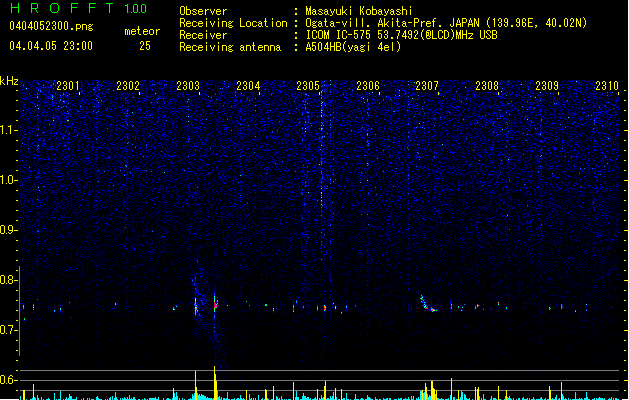Image resolution: width=629 pixels, height=400 pixels.
Task: Click the 1.0 kHz axis label
Action: pyautogui.click(x=9, y=180)
